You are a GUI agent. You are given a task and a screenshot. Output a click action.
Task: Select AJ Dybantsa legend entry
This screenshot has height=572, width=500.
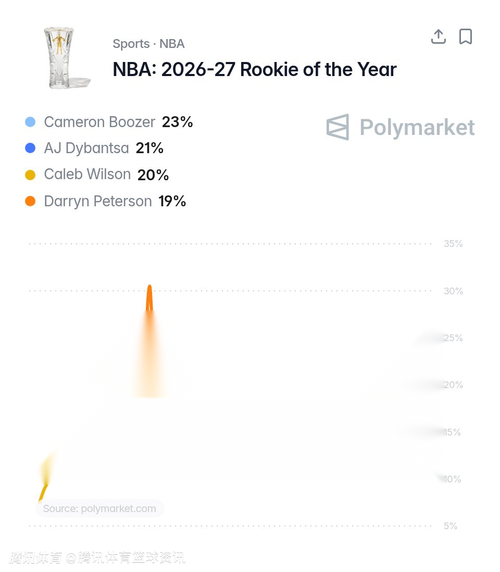(94, 148)
